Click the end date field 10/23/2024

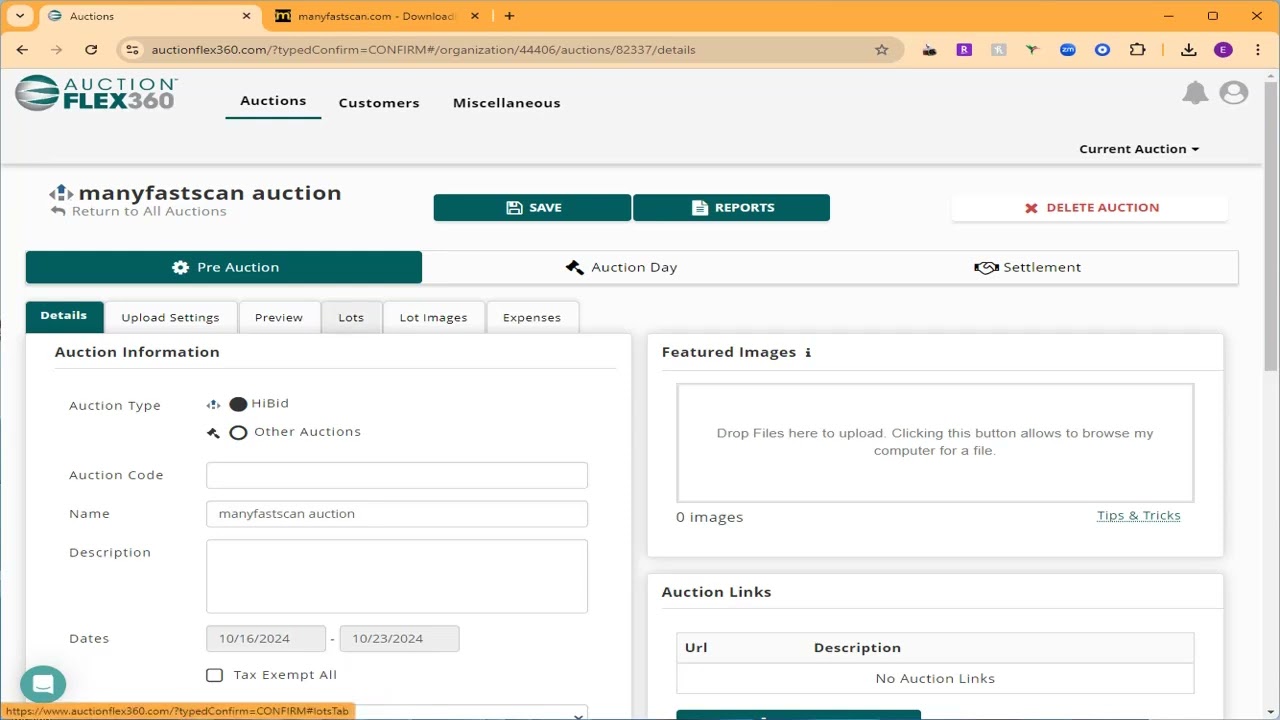pos(399,639)
